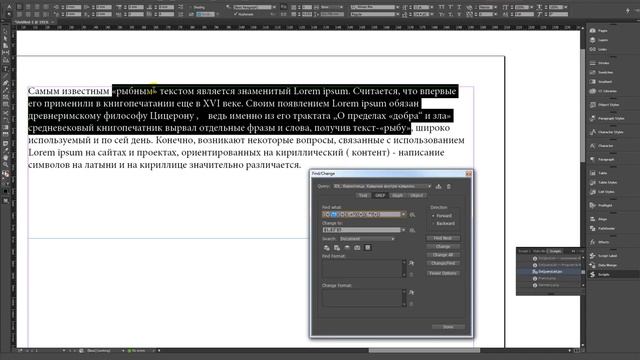Select the Hand tool

[5, 158]
